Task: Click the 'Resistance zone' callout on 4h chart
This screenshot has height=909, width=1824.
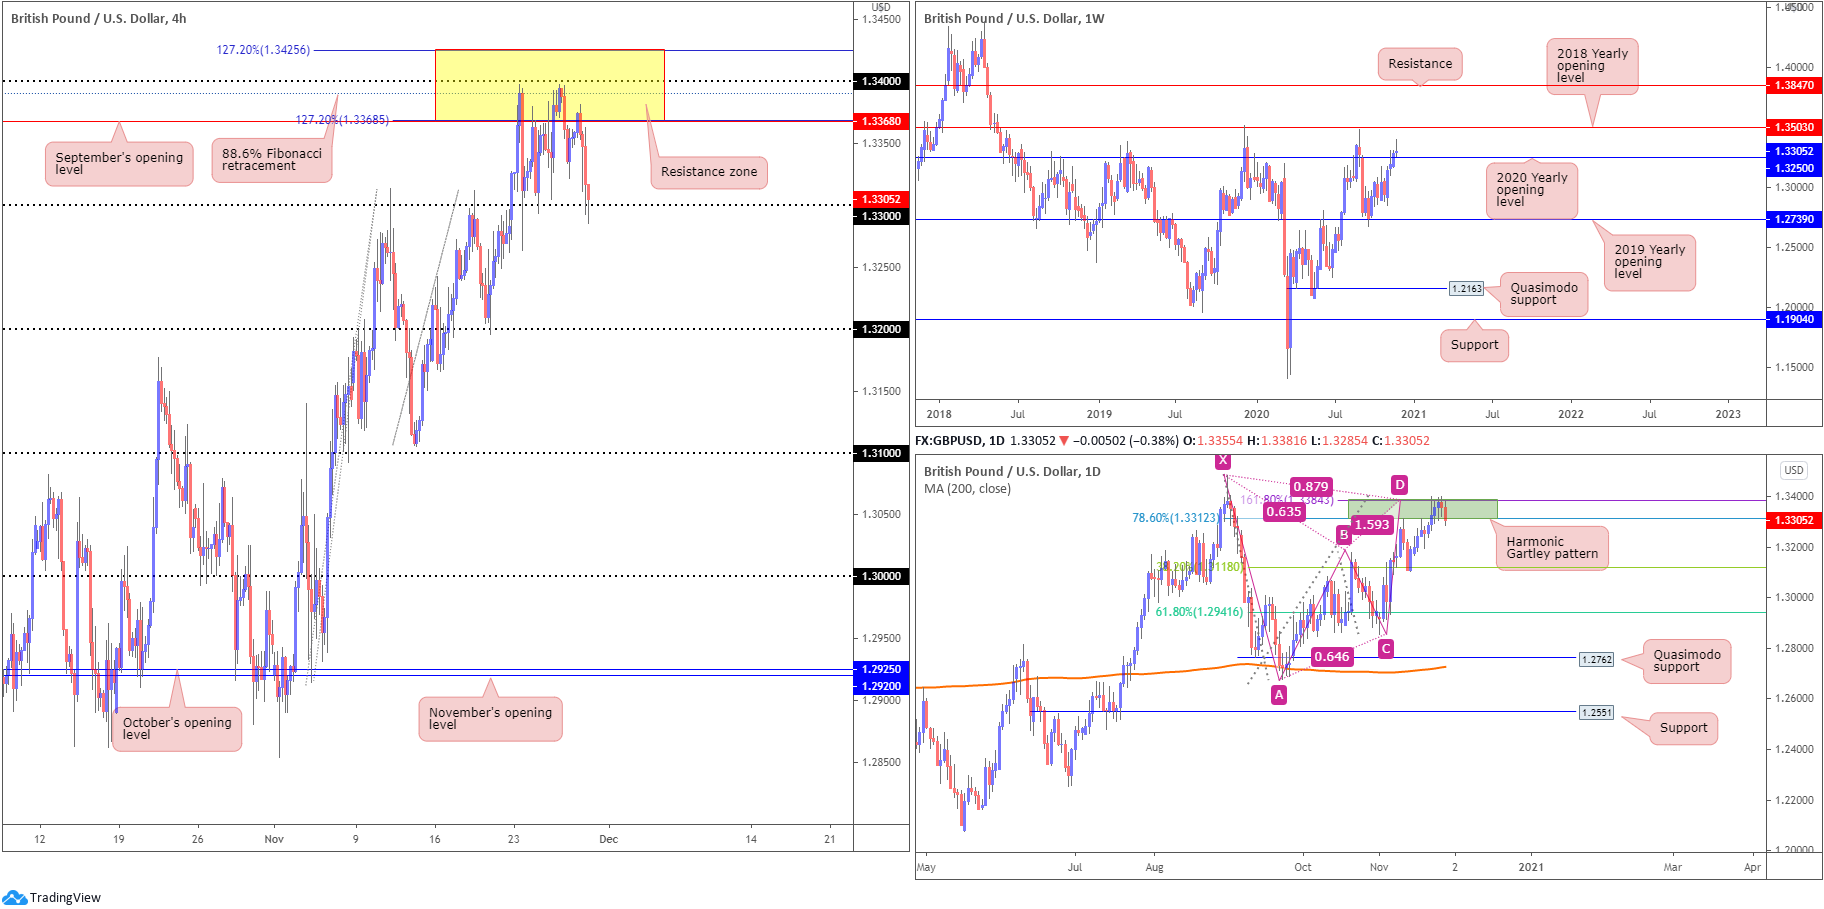Action: 709,172
